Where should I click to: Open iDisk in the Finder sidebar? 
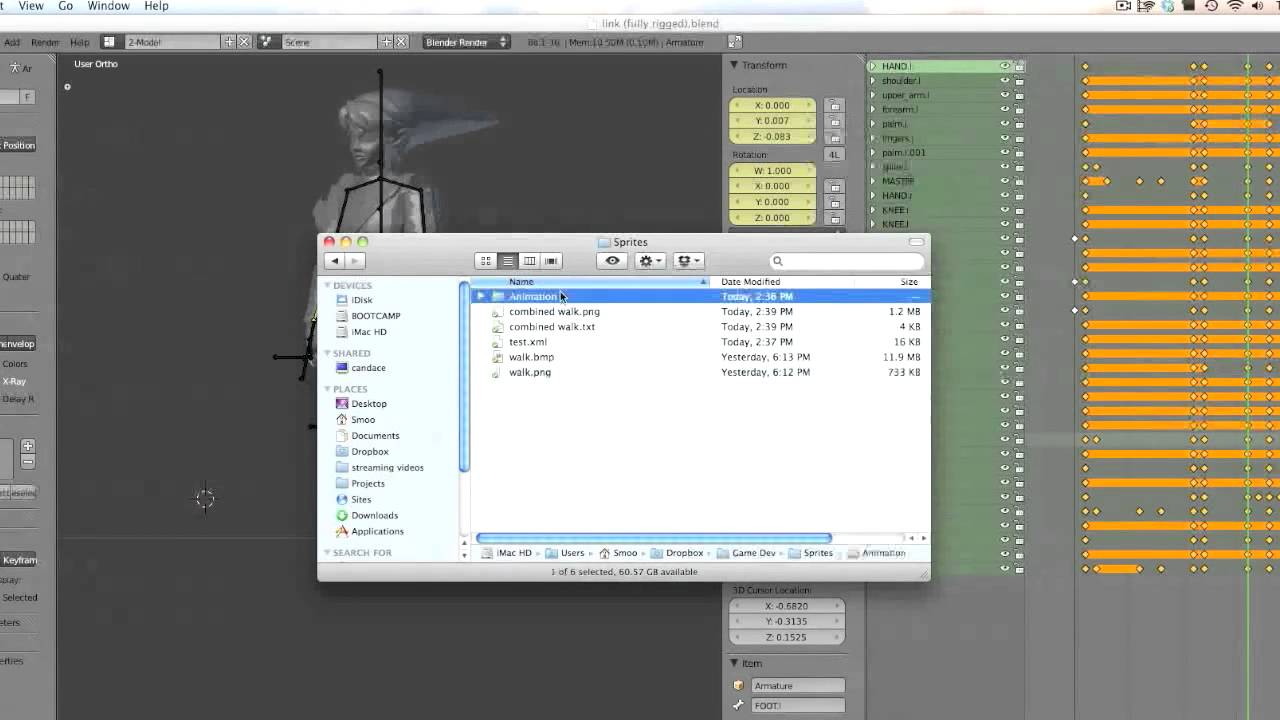pos(361,300)
